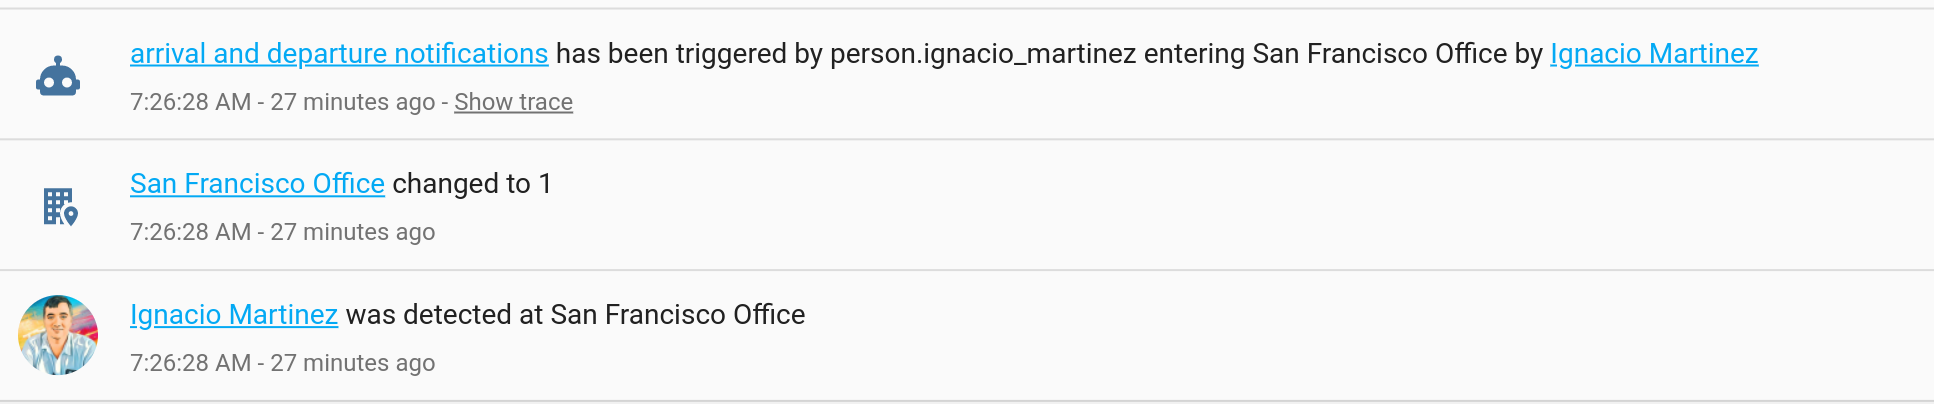Click the zone building icon
1934x404 pixels.
point(60,206)
